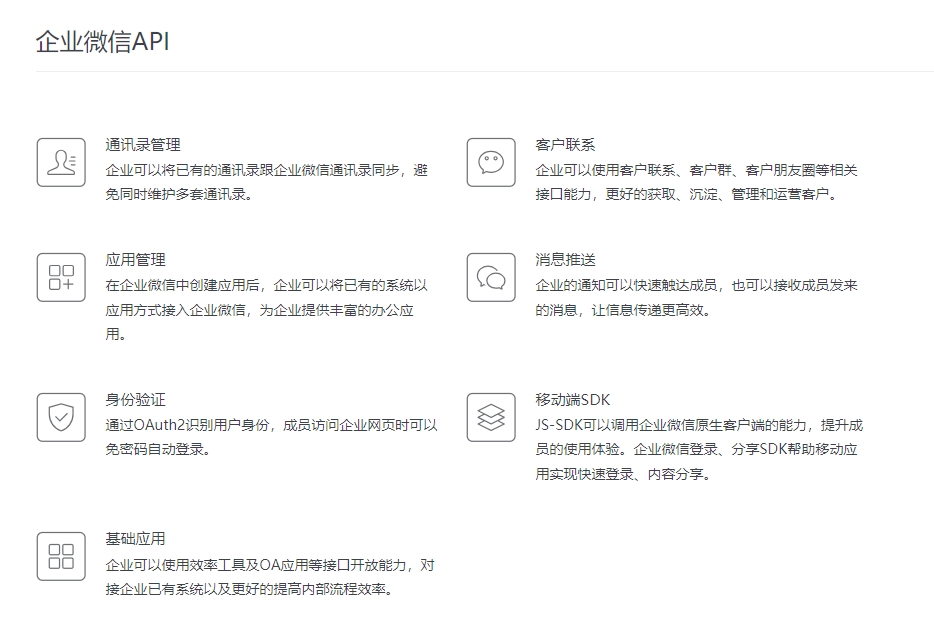Click description starting 企业可以使用效率工具

tap(270, 577)
